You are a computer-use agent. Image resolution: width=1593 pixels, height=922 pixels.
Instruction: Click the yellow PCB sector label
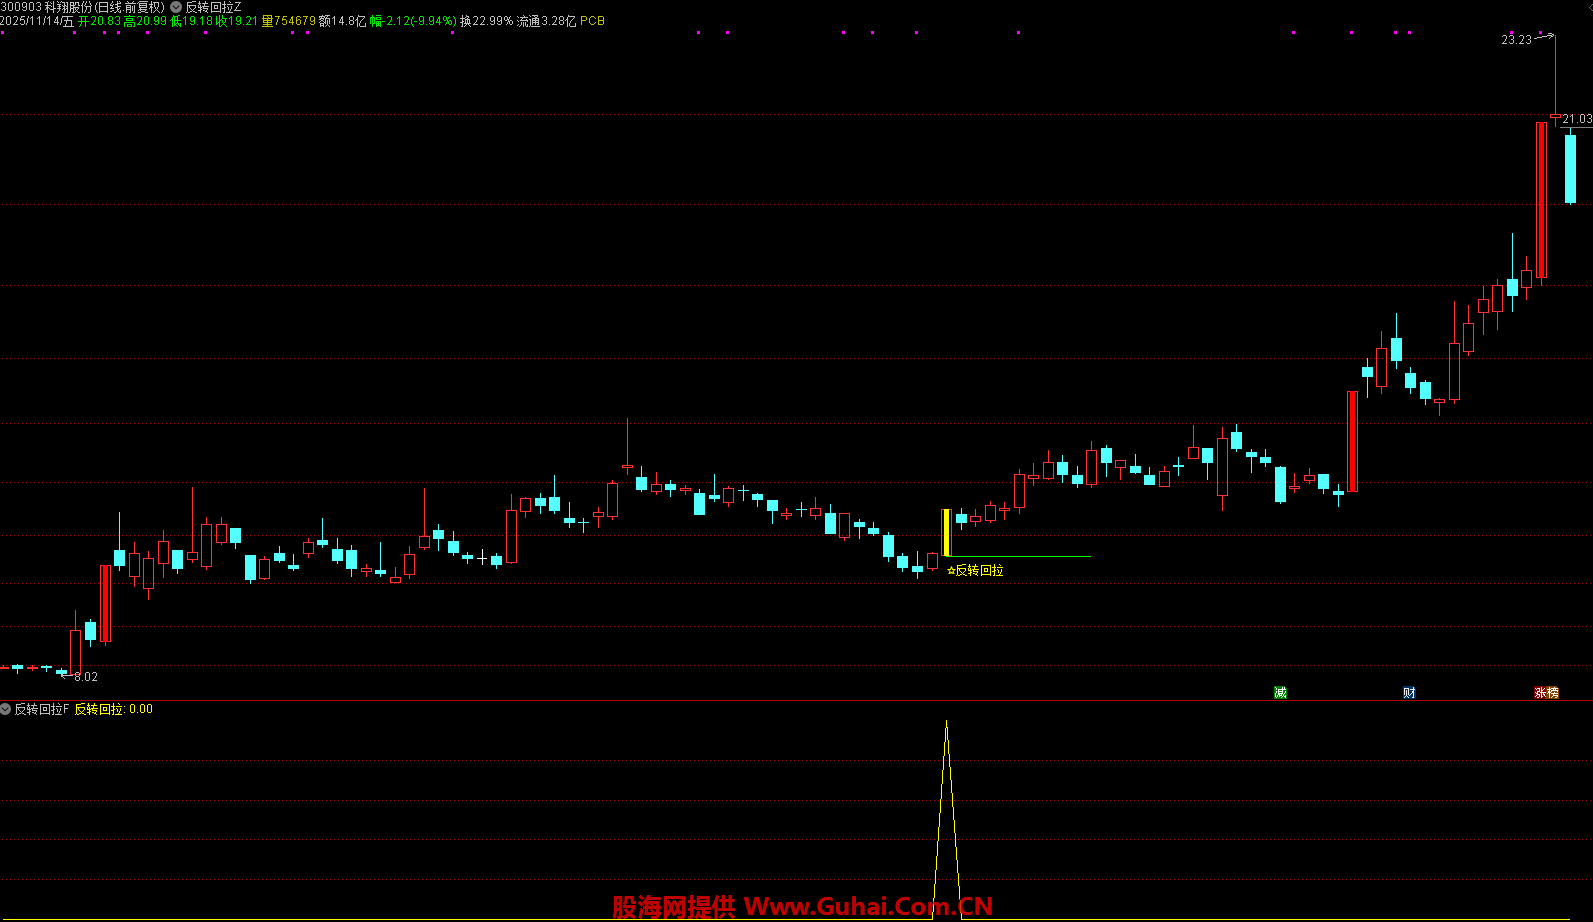pos(592,21)
